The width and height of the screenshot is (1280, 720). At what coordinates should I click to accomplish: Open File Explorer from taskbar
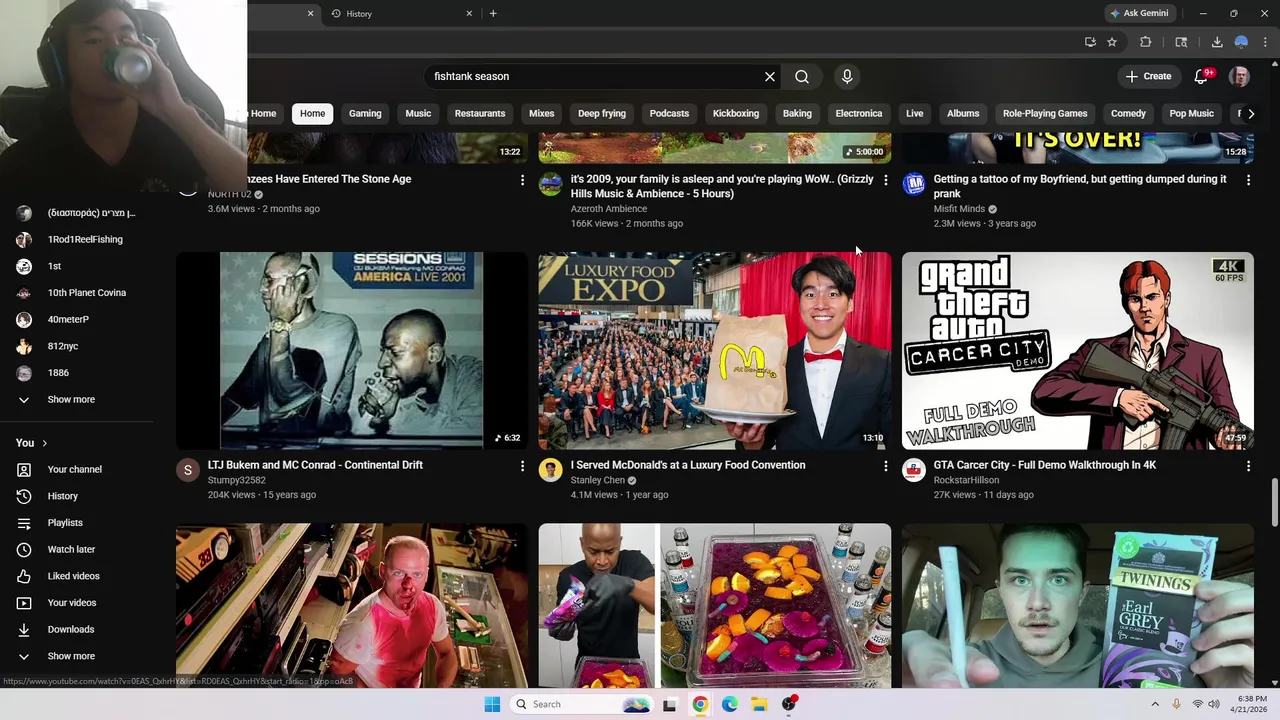coord(759,704)
